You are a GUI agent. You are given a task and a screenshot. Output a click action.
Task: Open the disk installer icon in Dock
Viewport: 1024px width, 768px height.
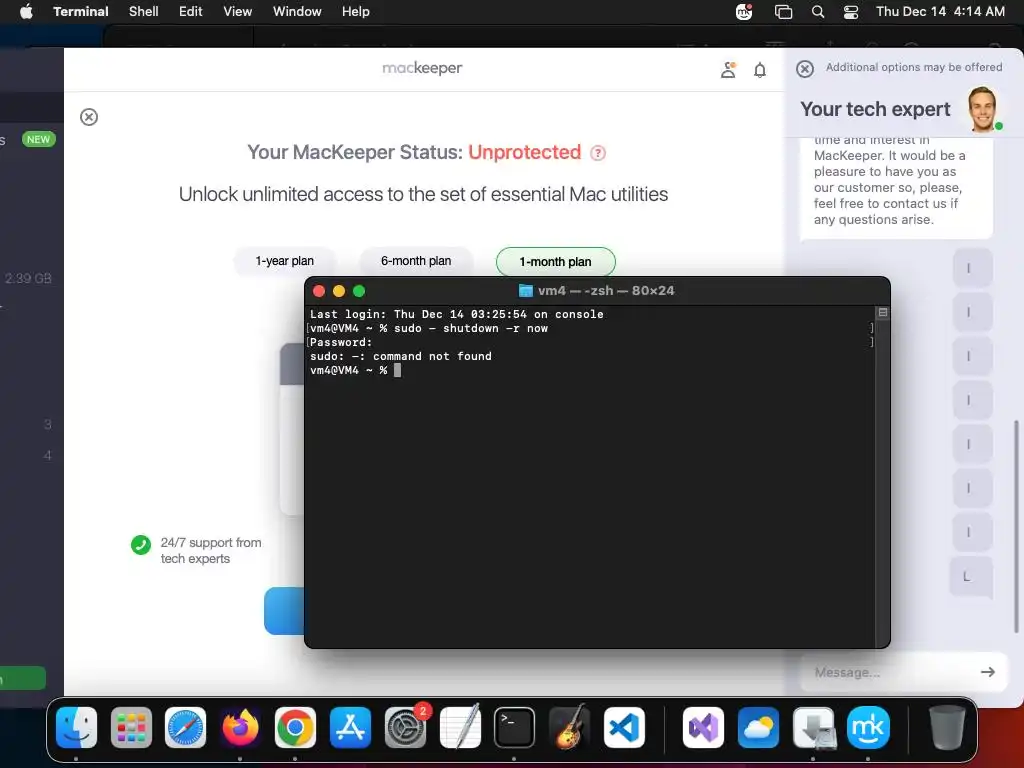(x=813, y=727)
